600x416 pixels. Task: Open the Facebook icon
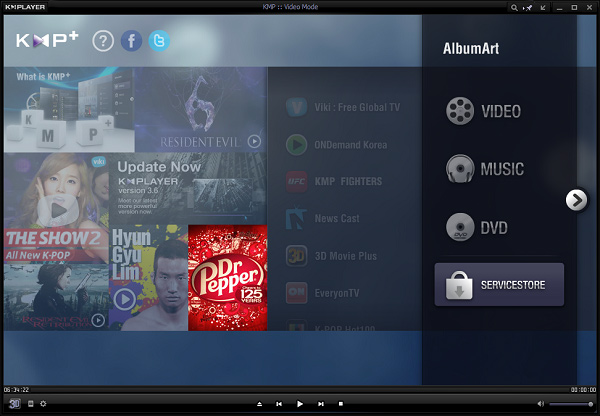tap(131, 41)
